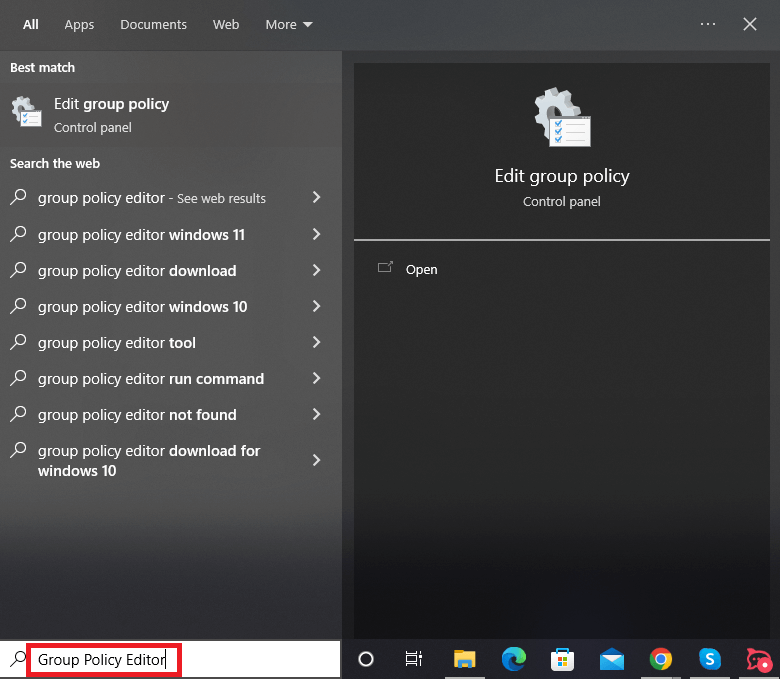Open the Mail app from the taskbar

(x=611, y=660)
